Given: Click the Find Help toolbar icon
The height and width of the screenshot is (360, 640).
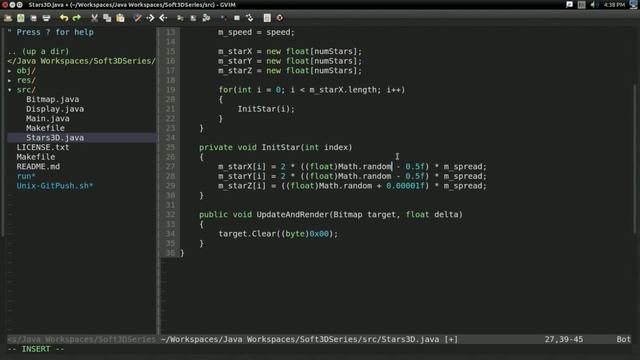Looking at the screenshot, I should coord(280,18).
